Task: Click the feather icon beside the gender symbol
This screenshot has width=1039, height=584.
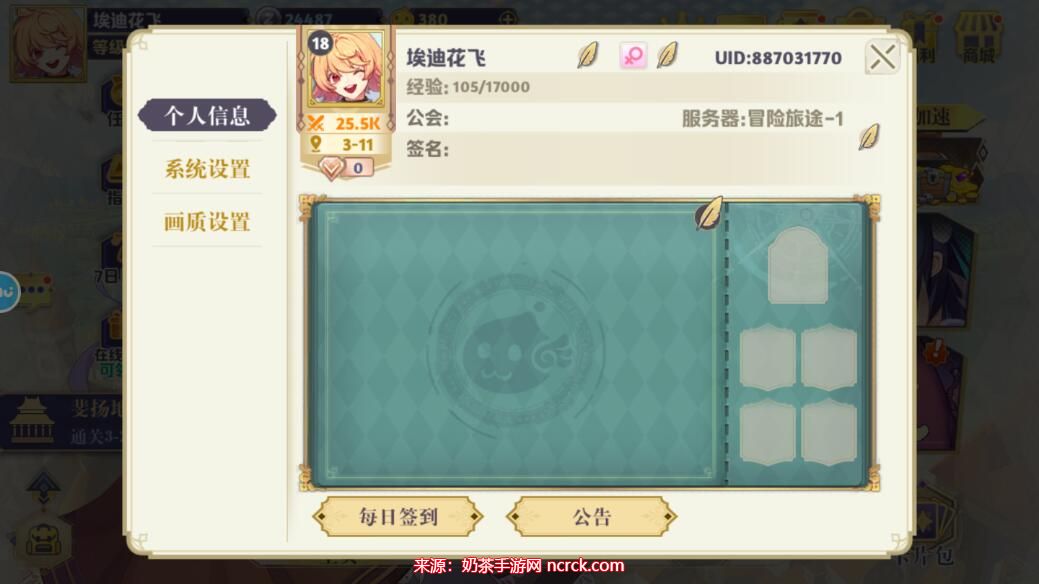Action: click(668, 55)
